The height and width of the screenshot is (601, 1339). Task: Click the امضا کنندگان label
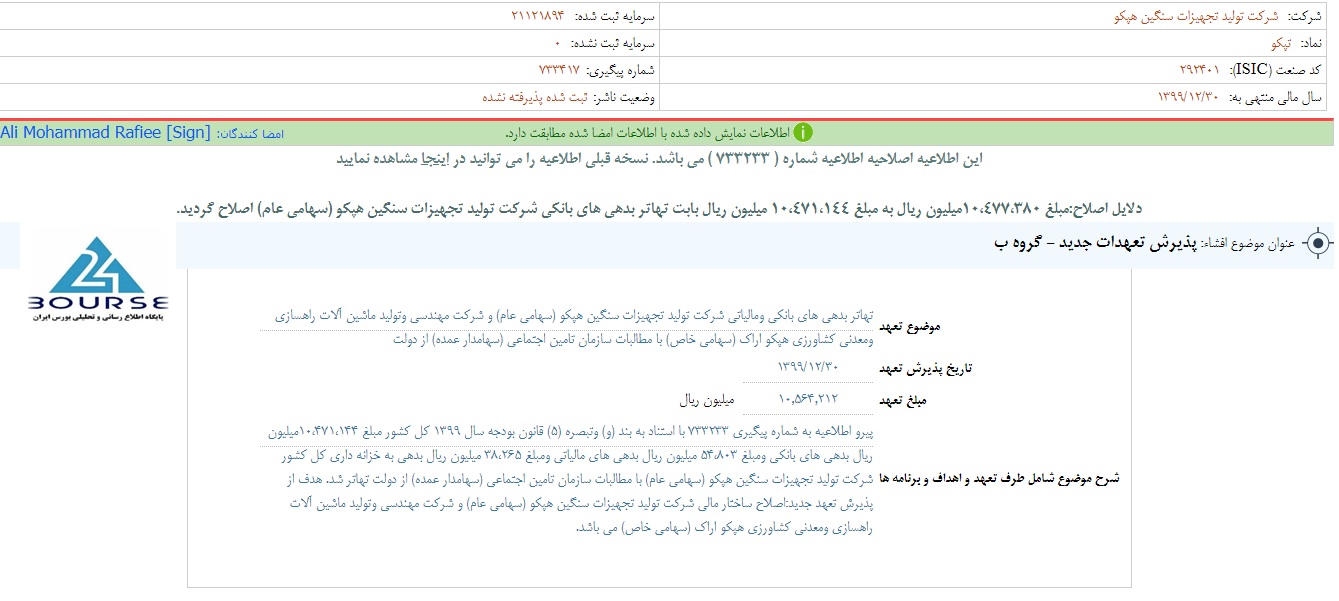click(x=251, y=133)
